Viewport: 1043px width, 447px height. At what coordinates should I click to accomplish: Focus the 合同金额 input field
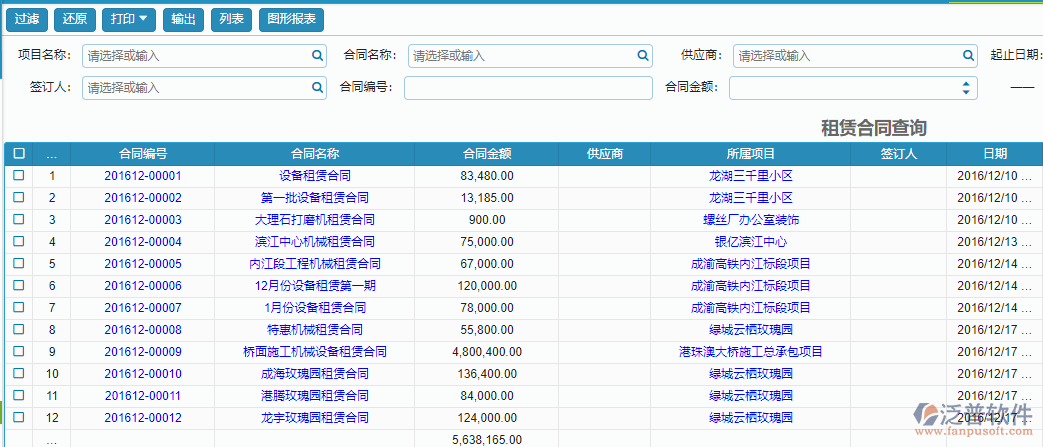pos(853,88)
